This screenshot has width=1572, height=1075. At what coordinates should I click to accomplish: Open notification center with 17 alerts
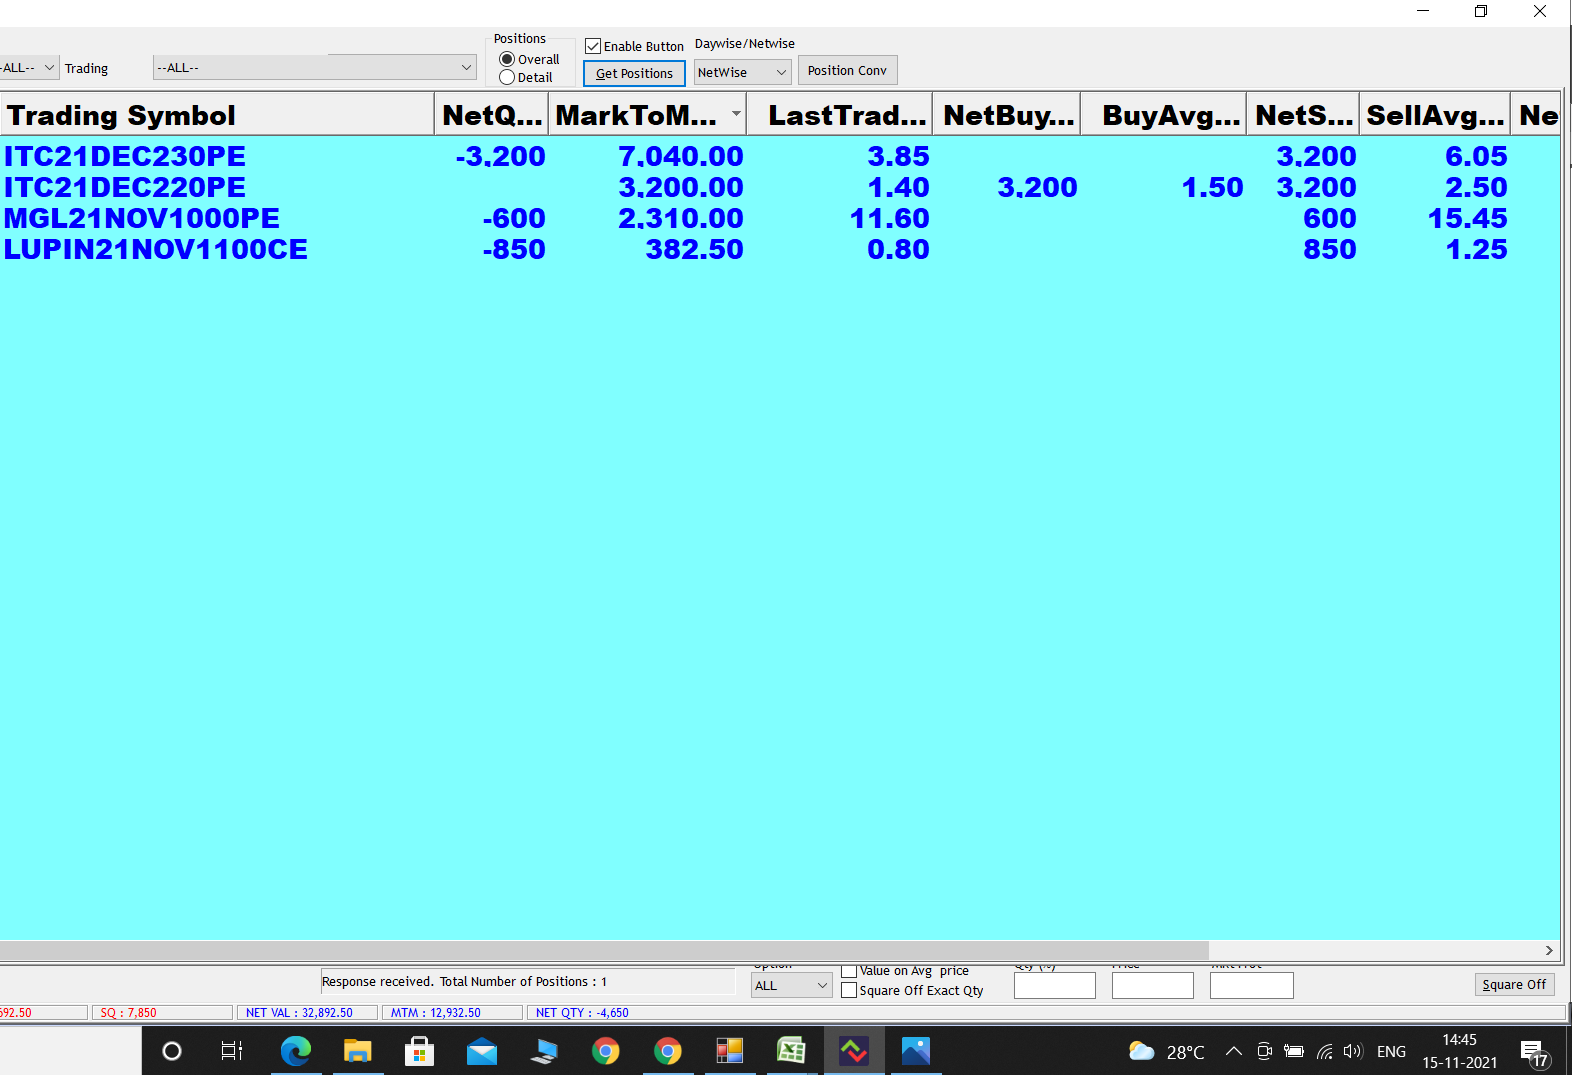(1534, 1053)
